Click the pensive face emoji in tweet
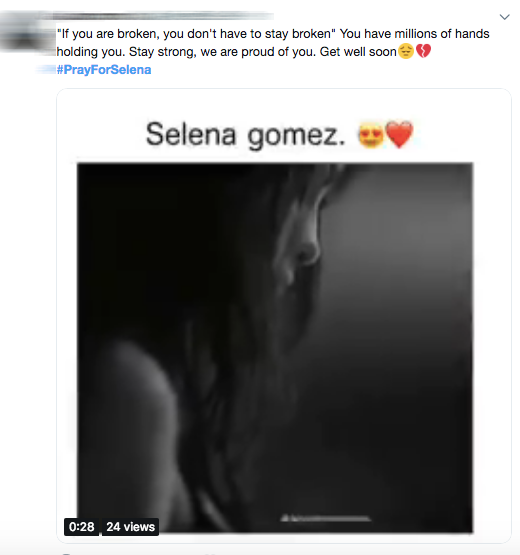 [406, 51]
